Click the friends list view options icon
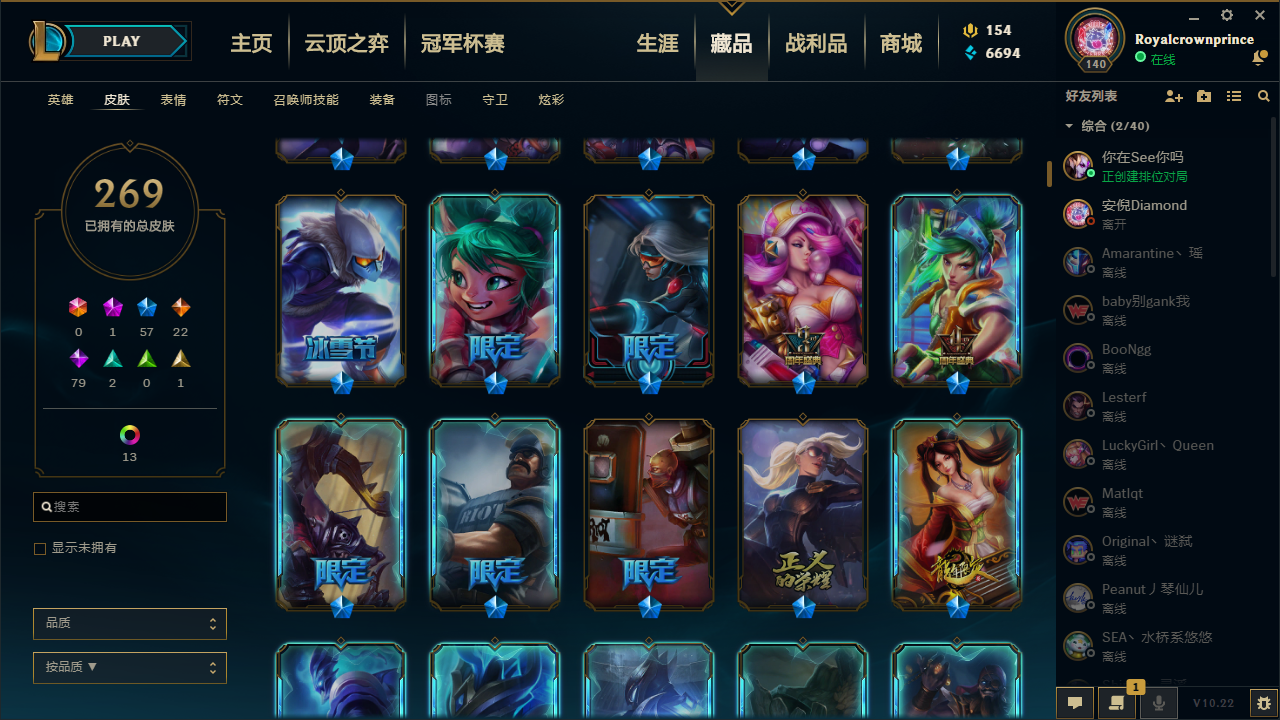Viewport: 1280px width, 720px height. pos(1234,96)
